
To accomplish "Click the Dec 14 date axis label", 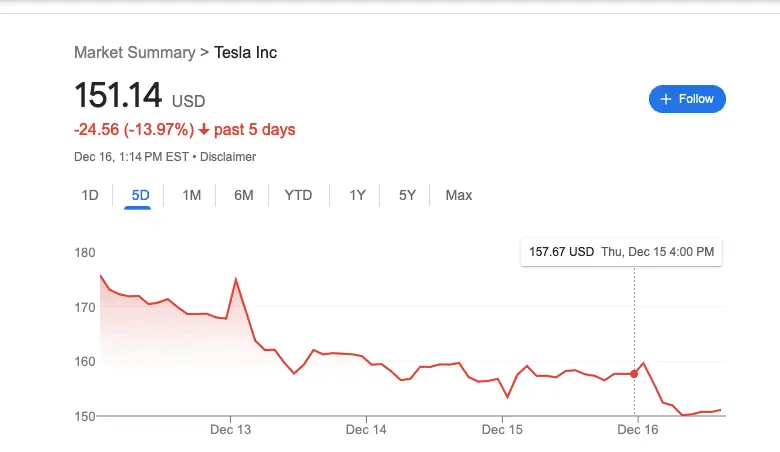I will (366, 430).
